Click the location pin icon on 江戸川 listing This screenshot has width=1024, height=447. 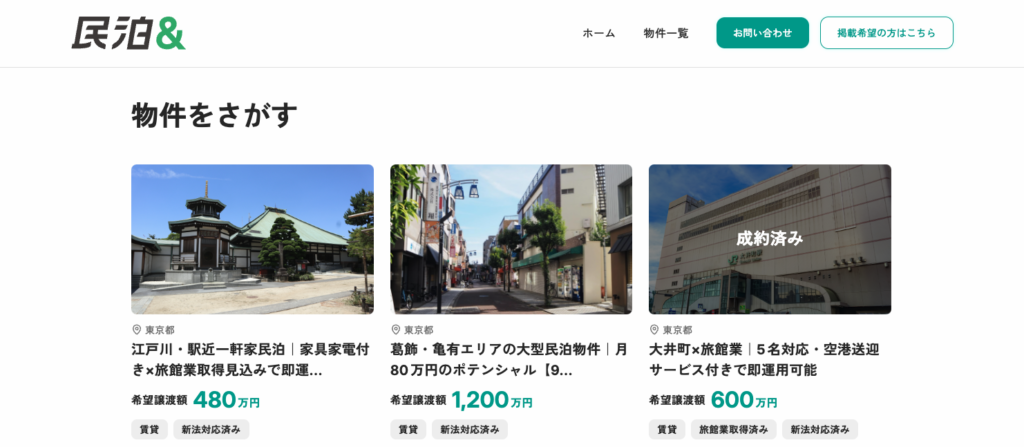[x=136, y=330]
